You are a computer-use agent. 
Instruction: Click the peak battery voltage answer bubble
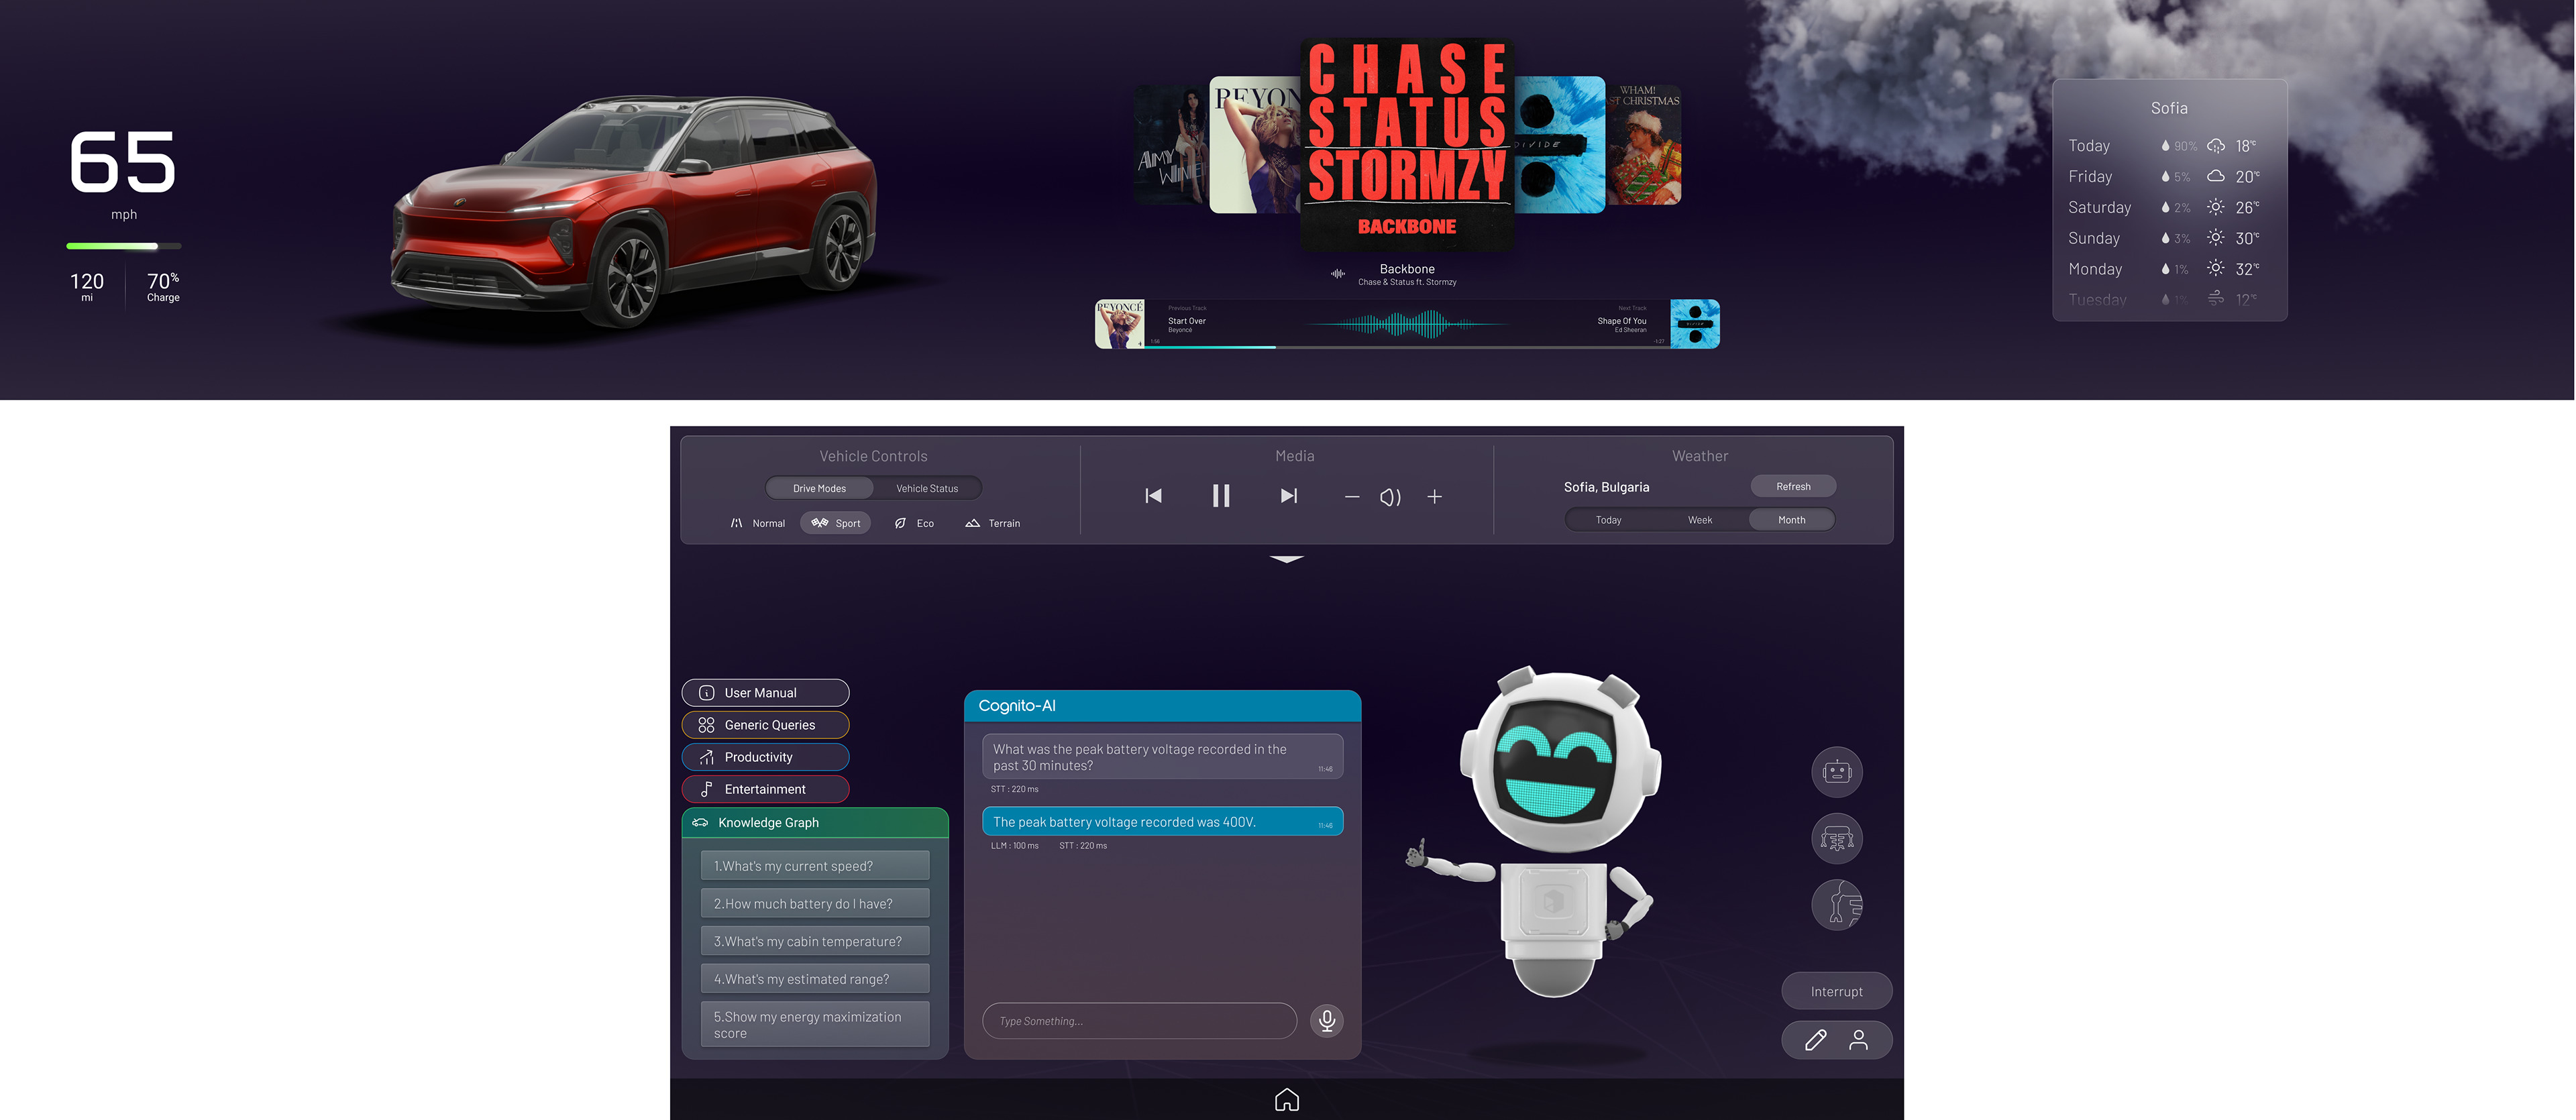click(1162, 822)
